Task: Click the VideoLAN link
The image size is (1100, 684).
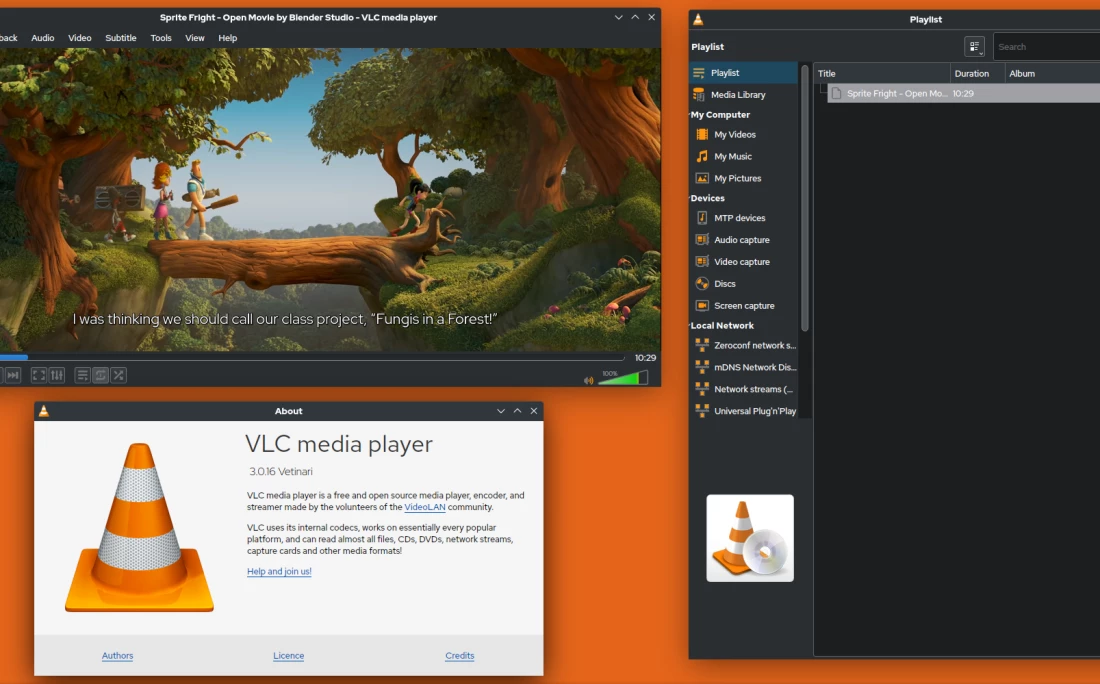Action: pos(424,507)
